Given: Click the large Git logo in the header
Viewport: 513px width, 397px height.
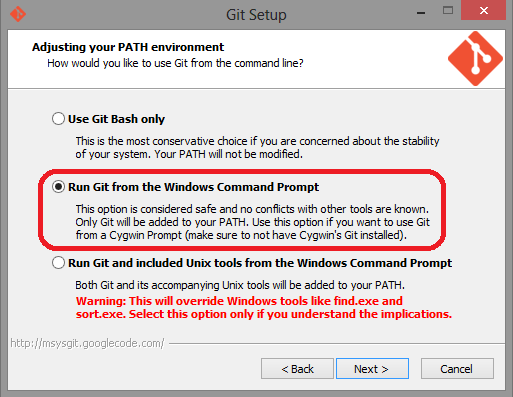Looking at the screenshot, I should pos(475,59).
